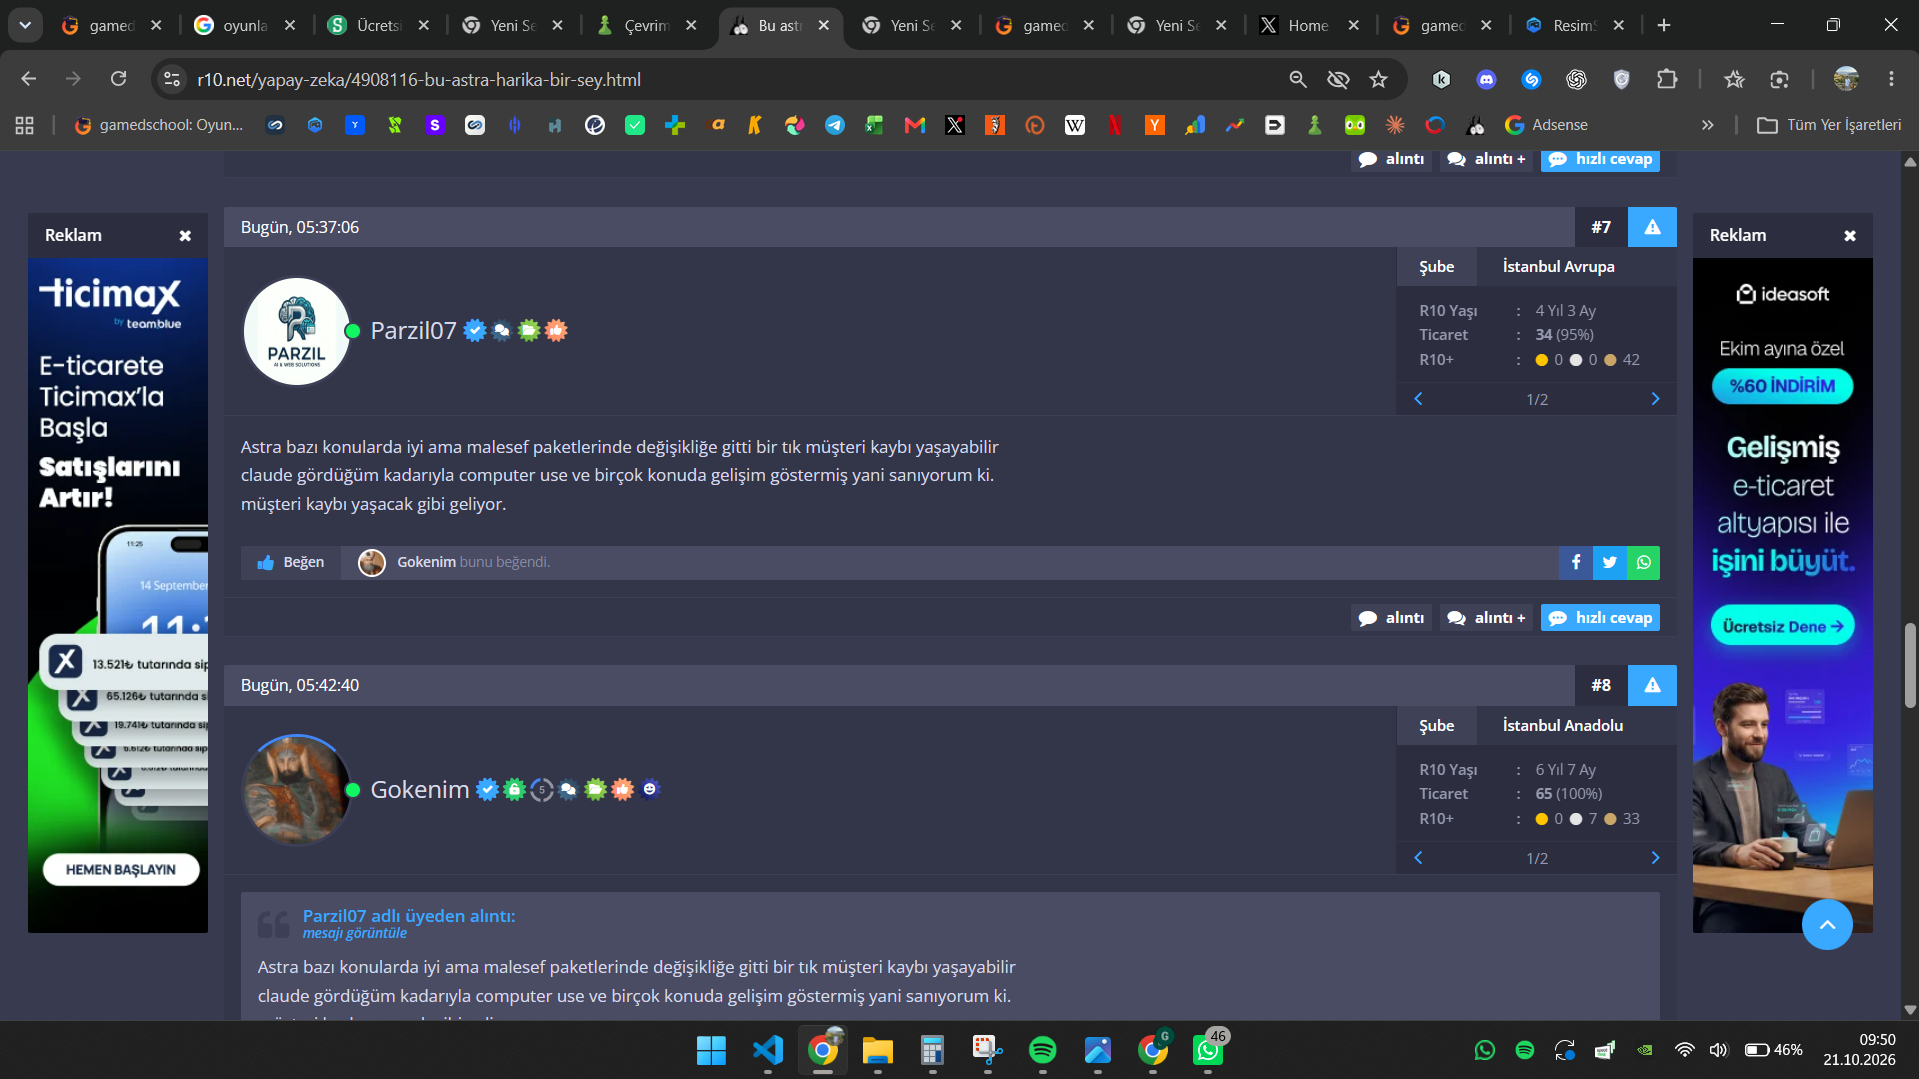Screen dimensions: 1919x1079
Task: Open the Chrome profile avatar
Action: tap(1845, 79)
